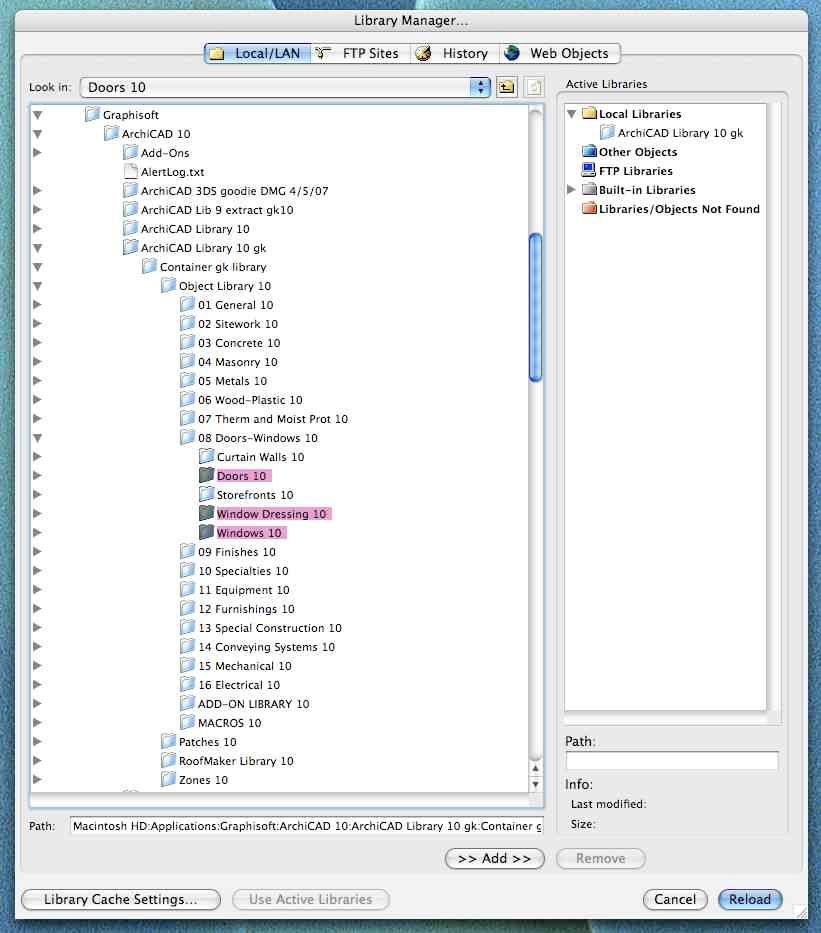Image resolution: width=821 pixels, height=933 pixels.
Task: Click the Remove button
Action: pyautogui.click(x=600, y=859)
